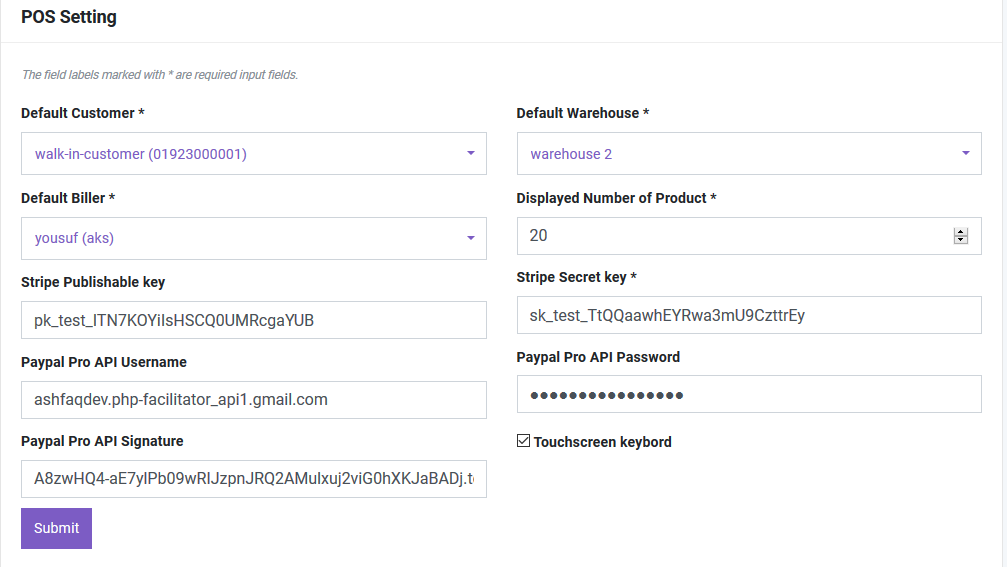The height and width of the screenshot is (567, 1007).
Task: Increase Displayed Number of Product with up arrow
Action: point(961,232)
